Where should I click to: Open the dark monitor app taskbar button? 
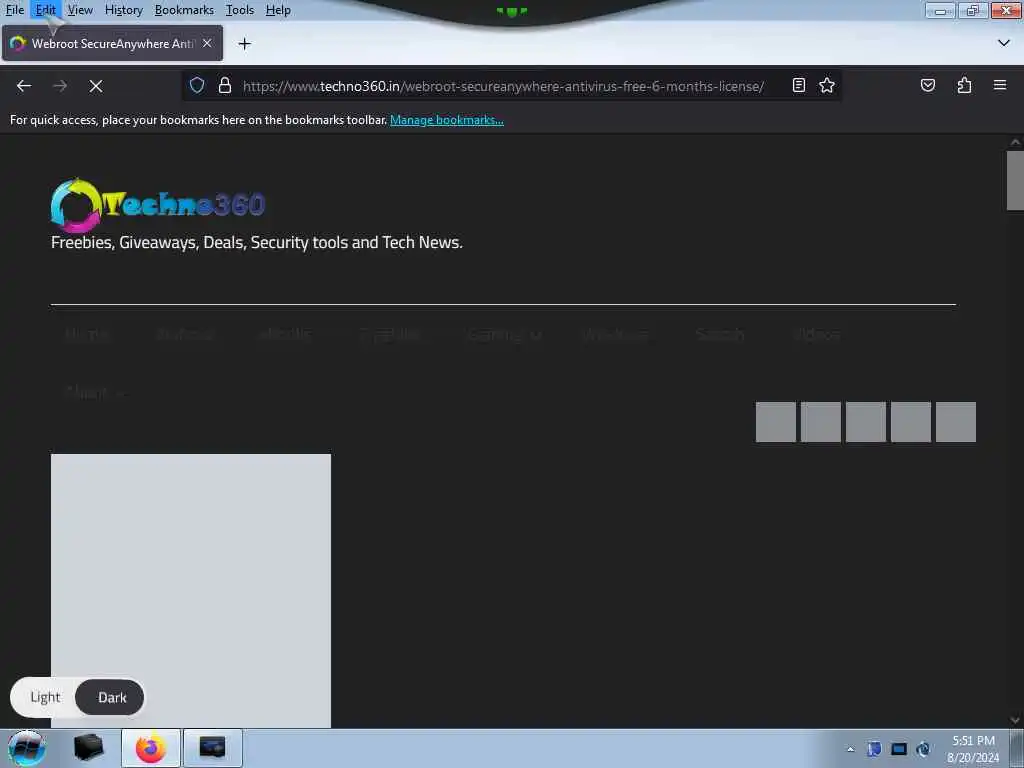point(212,748)
